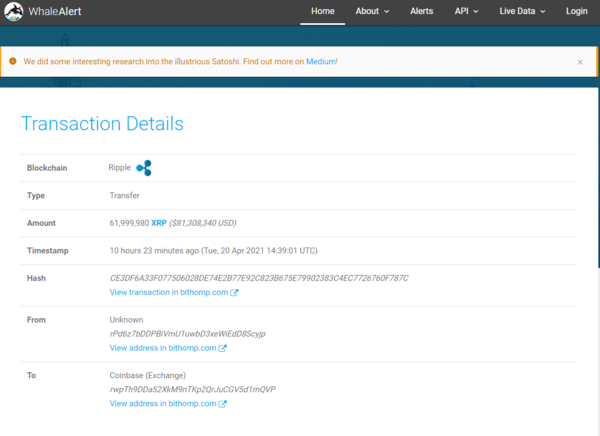Screen dimensions: 600x436
Task: Expand the About dropdown menu
Action: point(372,11)
